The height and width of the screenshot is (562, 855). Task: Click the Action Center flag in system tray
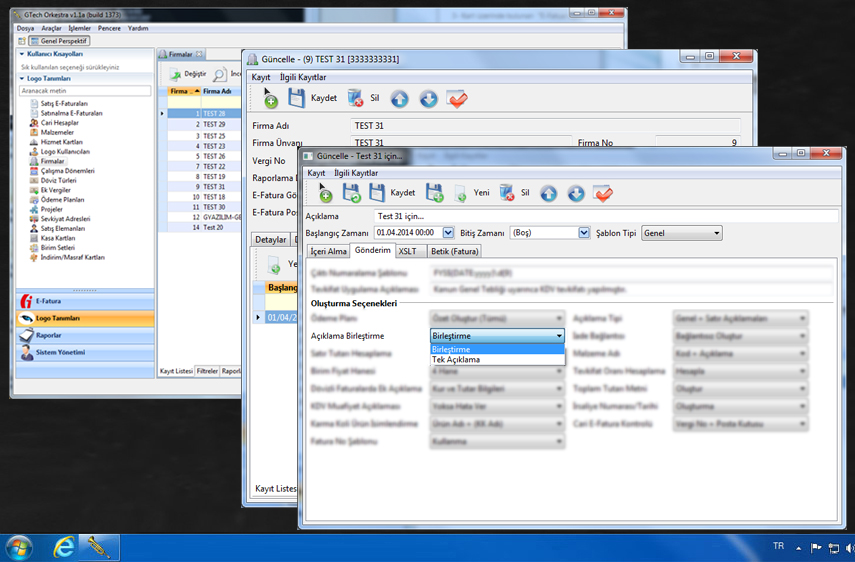click(x=816, y=548)
